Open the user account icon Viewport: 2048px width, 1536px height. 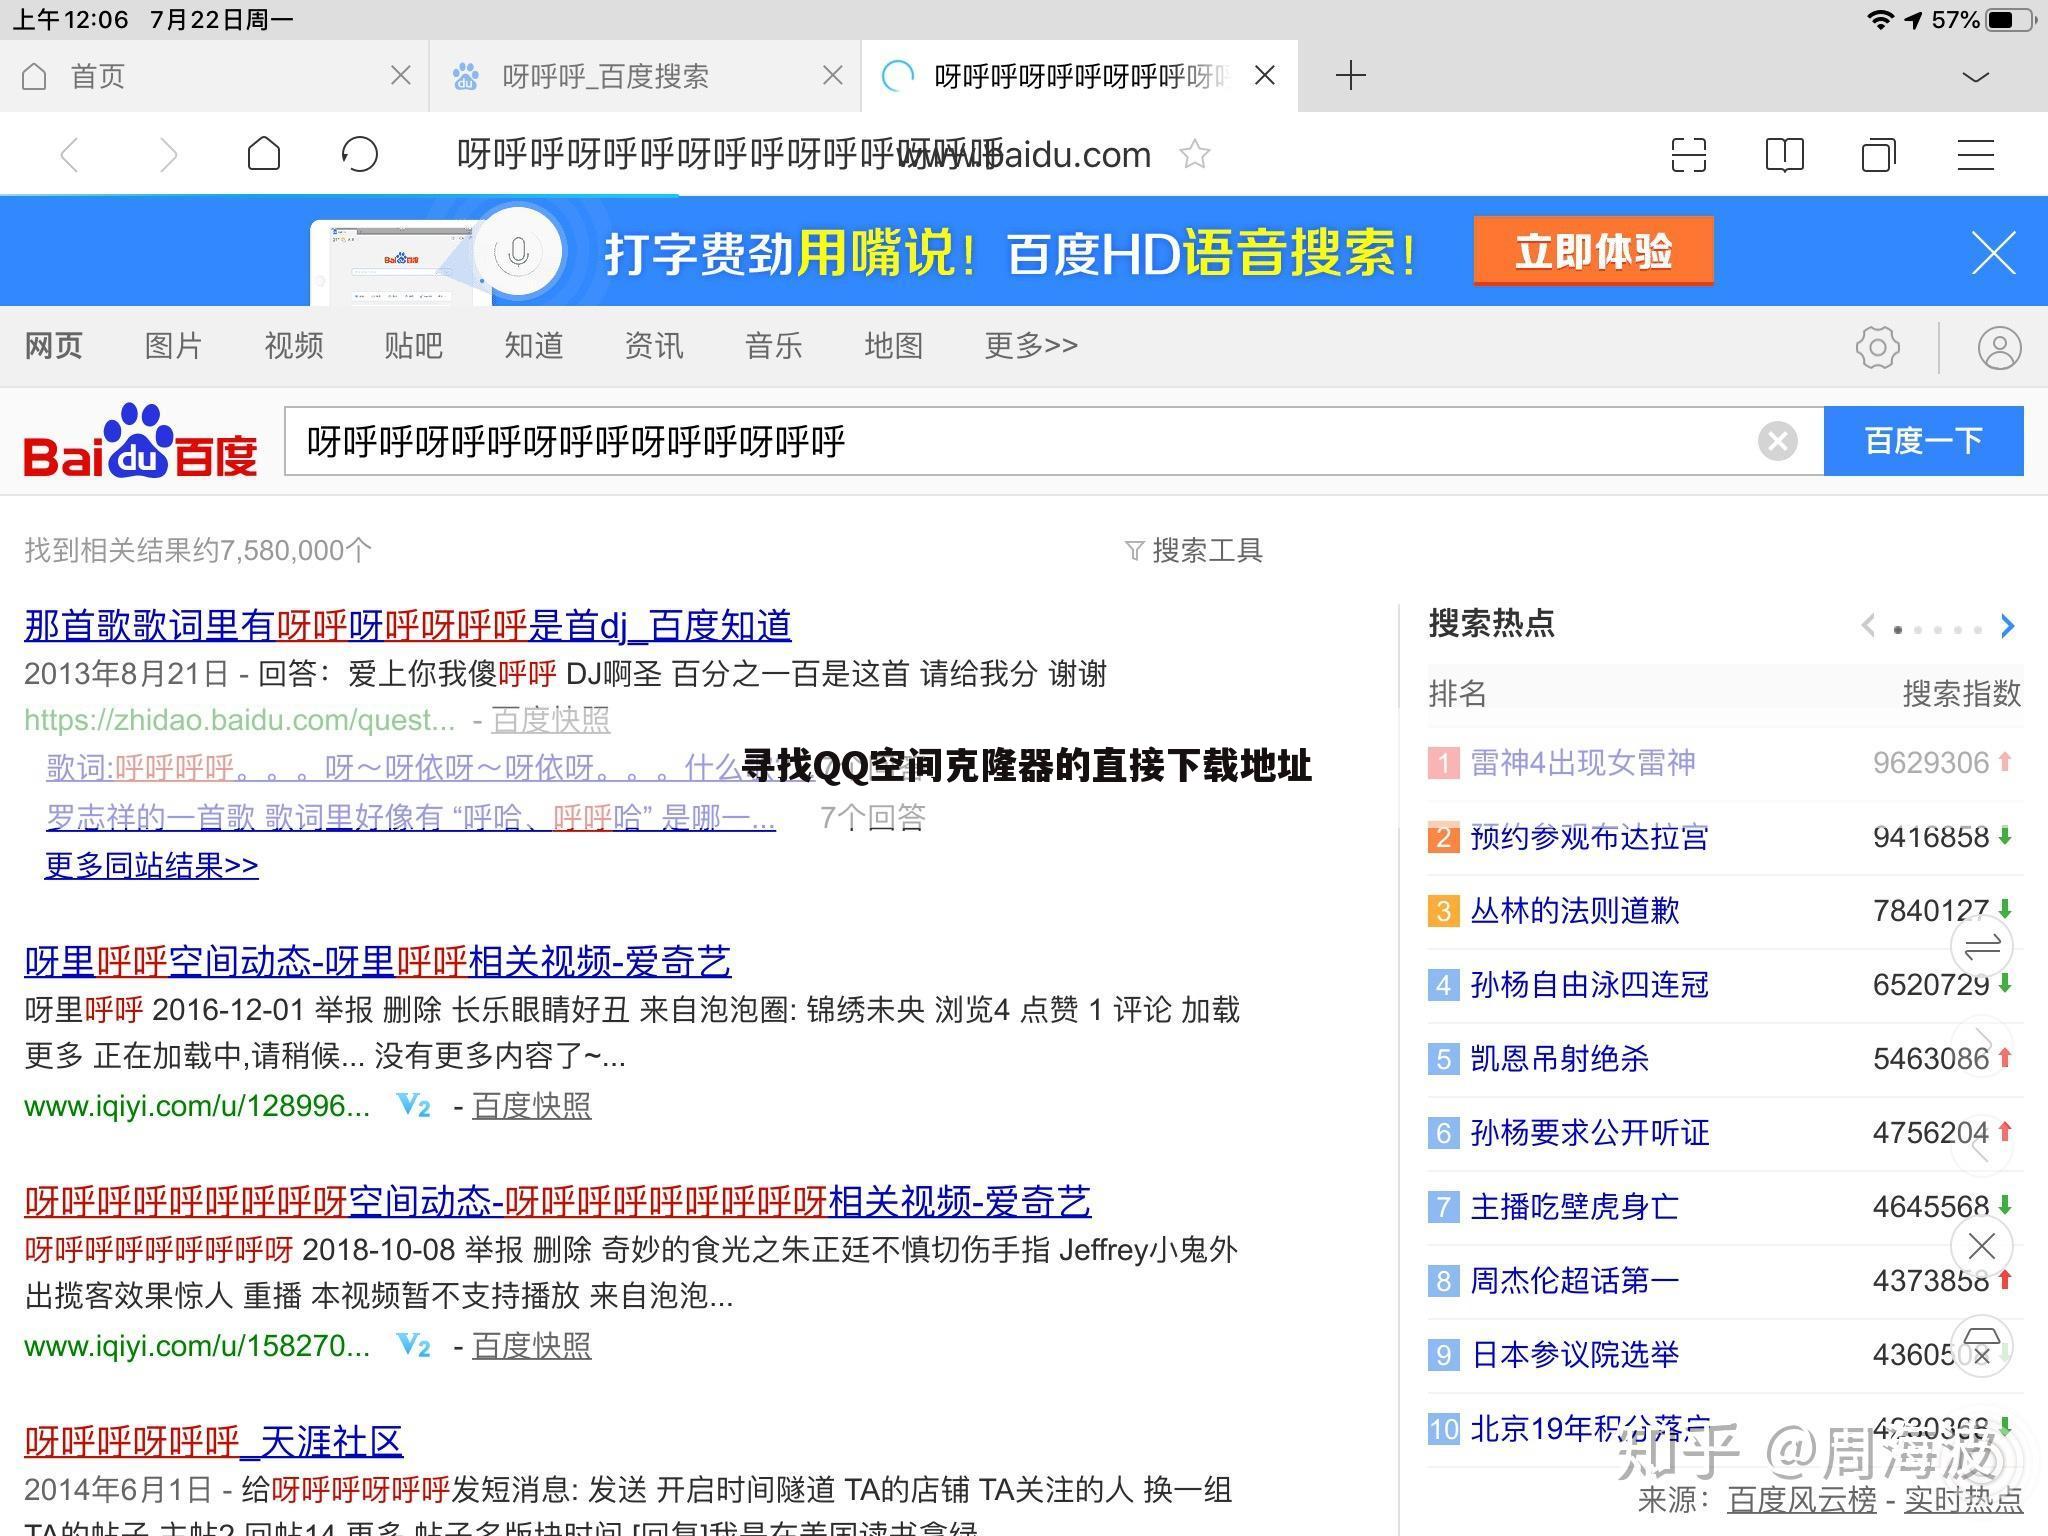point(1999,348)
